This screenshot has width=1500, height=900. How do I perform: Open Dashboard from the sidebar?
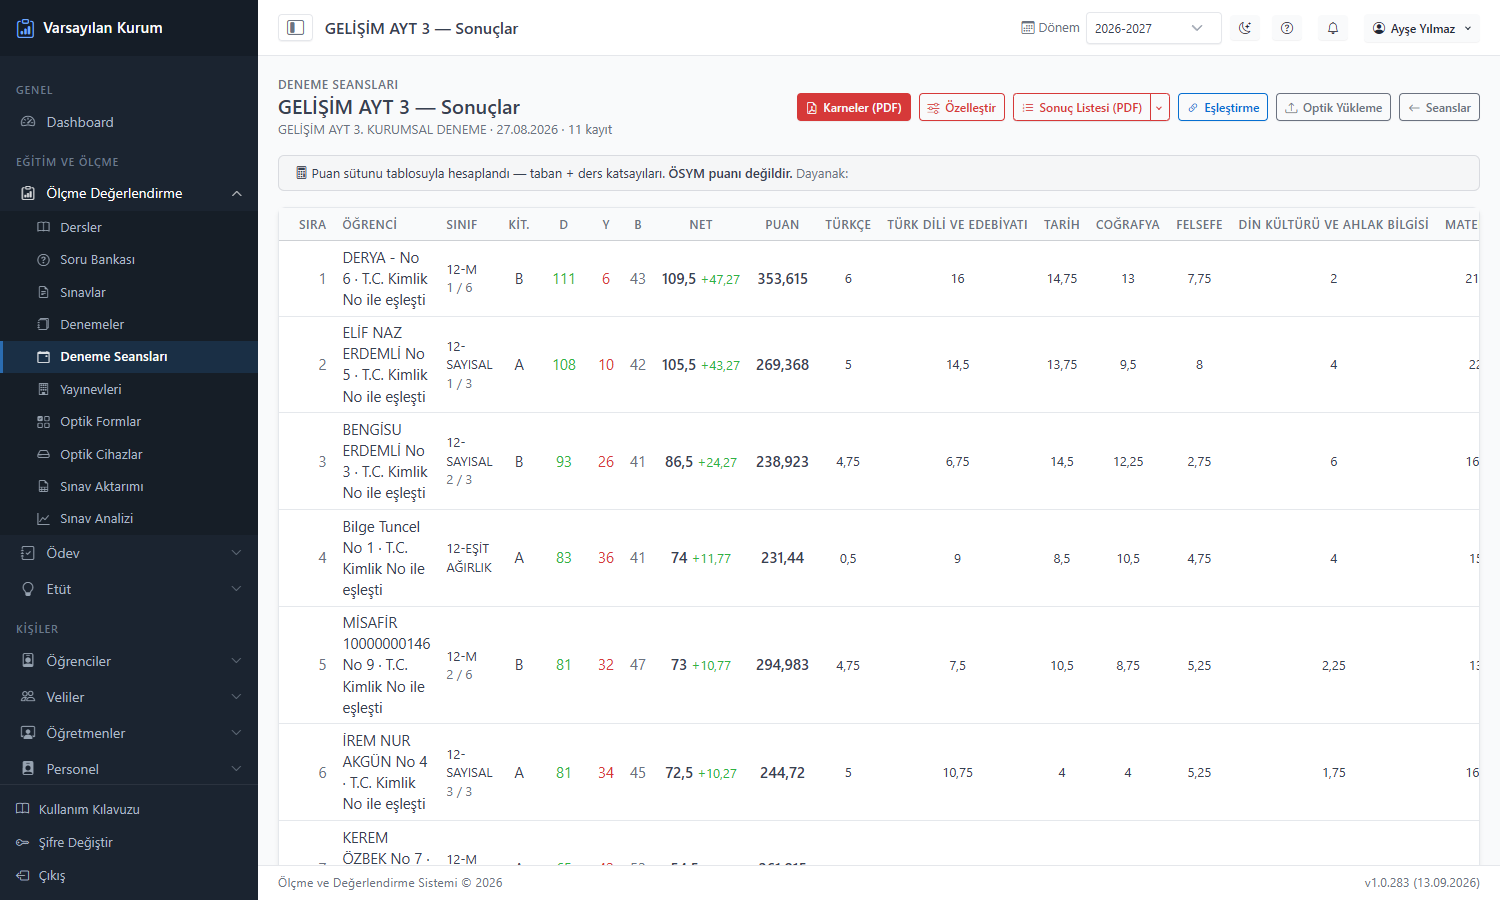[x=129, y=122]
